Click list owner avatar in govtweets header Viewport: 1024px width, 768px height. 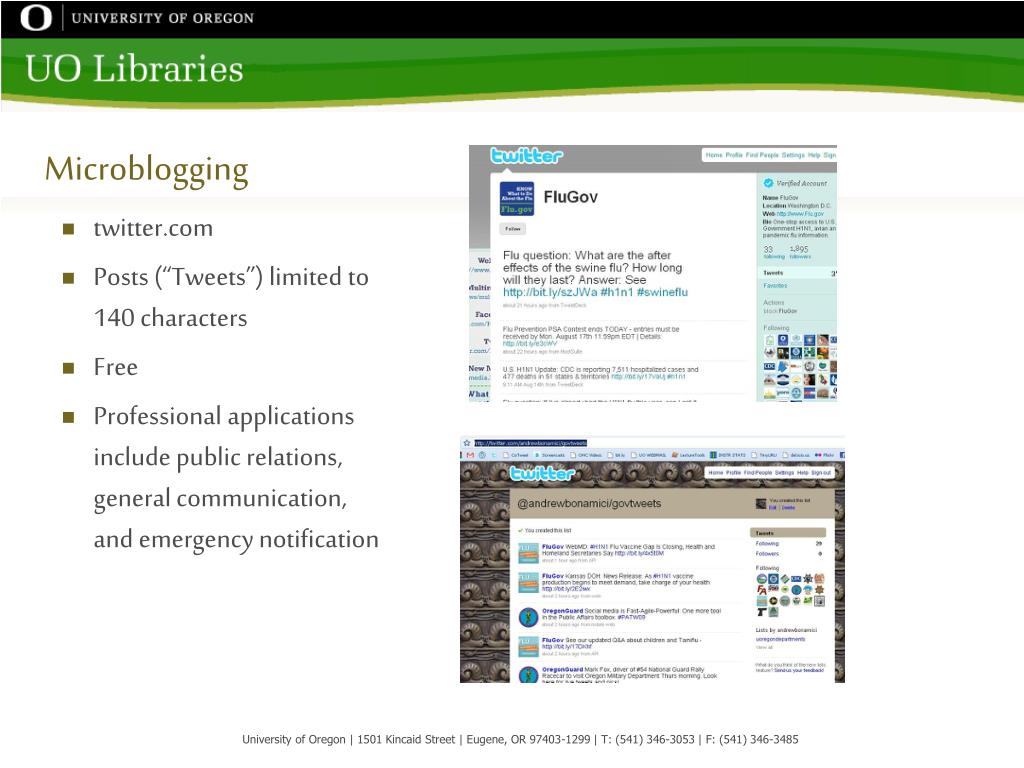point(761,504)
